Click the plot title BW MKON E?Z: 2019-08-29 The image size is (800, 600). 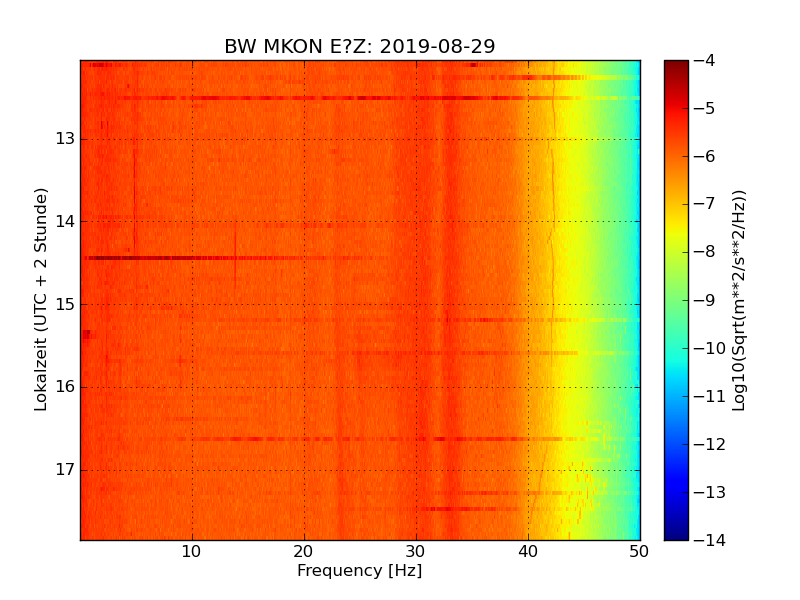tap(360, 46)
